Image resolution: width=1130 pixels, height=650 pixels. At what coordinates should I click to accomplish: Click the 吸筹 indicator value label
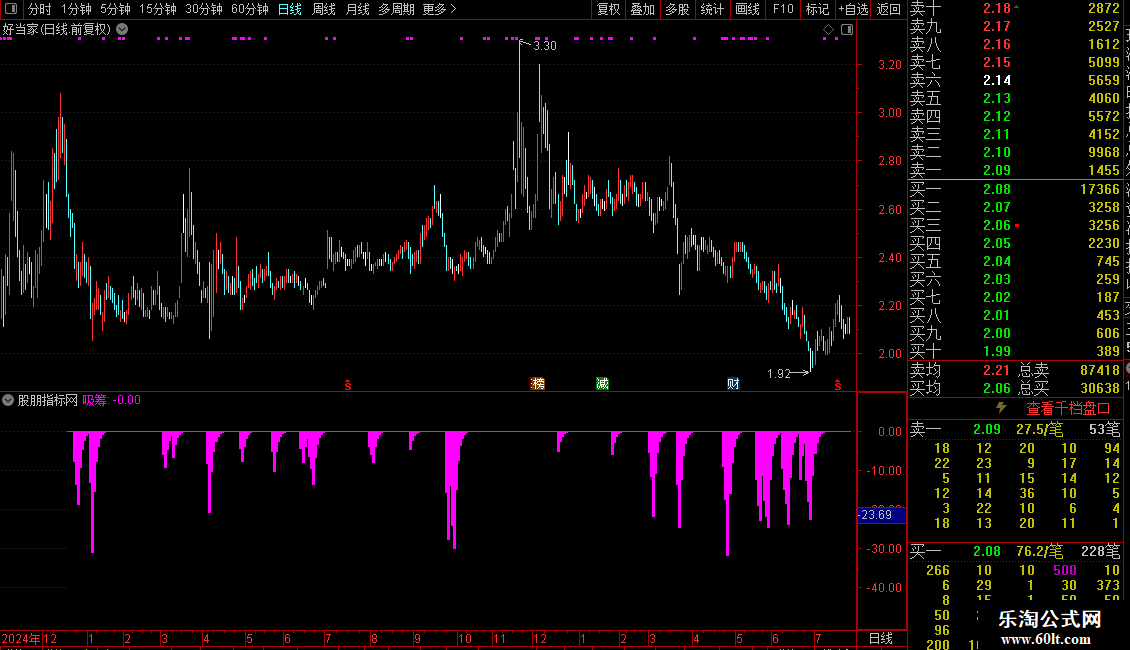[112, 400]
